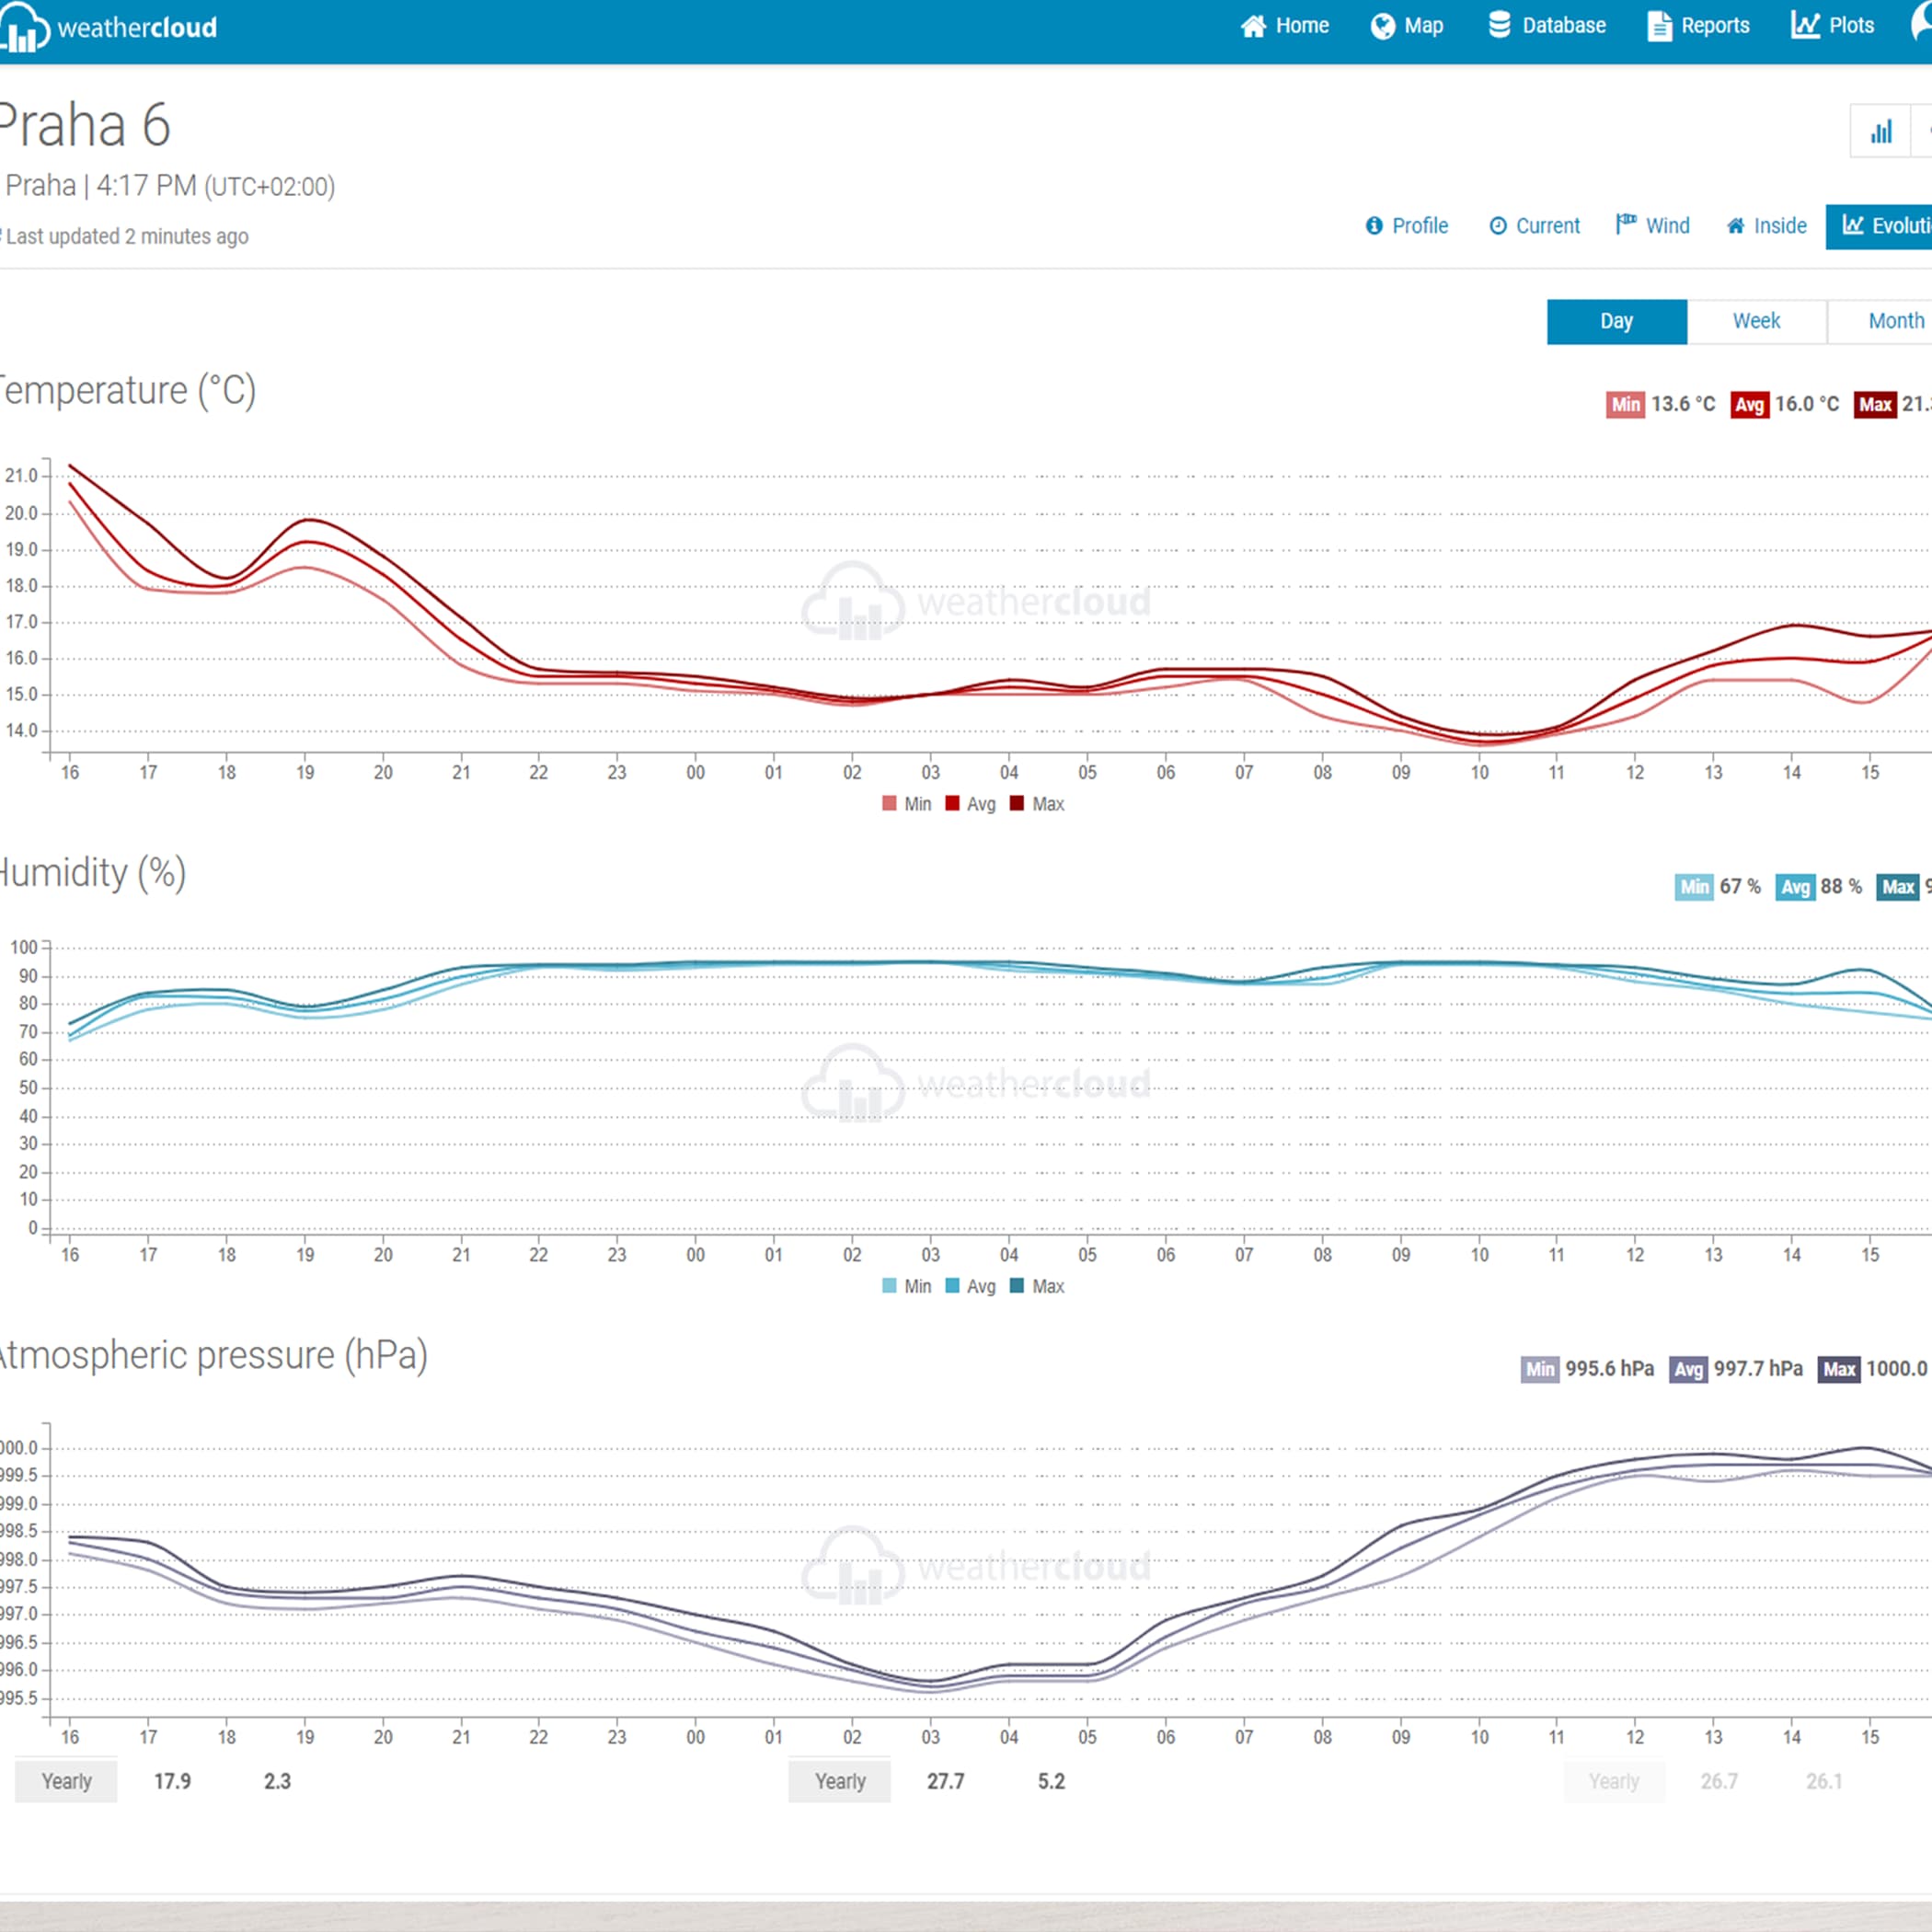Click the humidity Min 67 % badge
Viewport: 1932px width, 1932px height.
pos(1718,887)
